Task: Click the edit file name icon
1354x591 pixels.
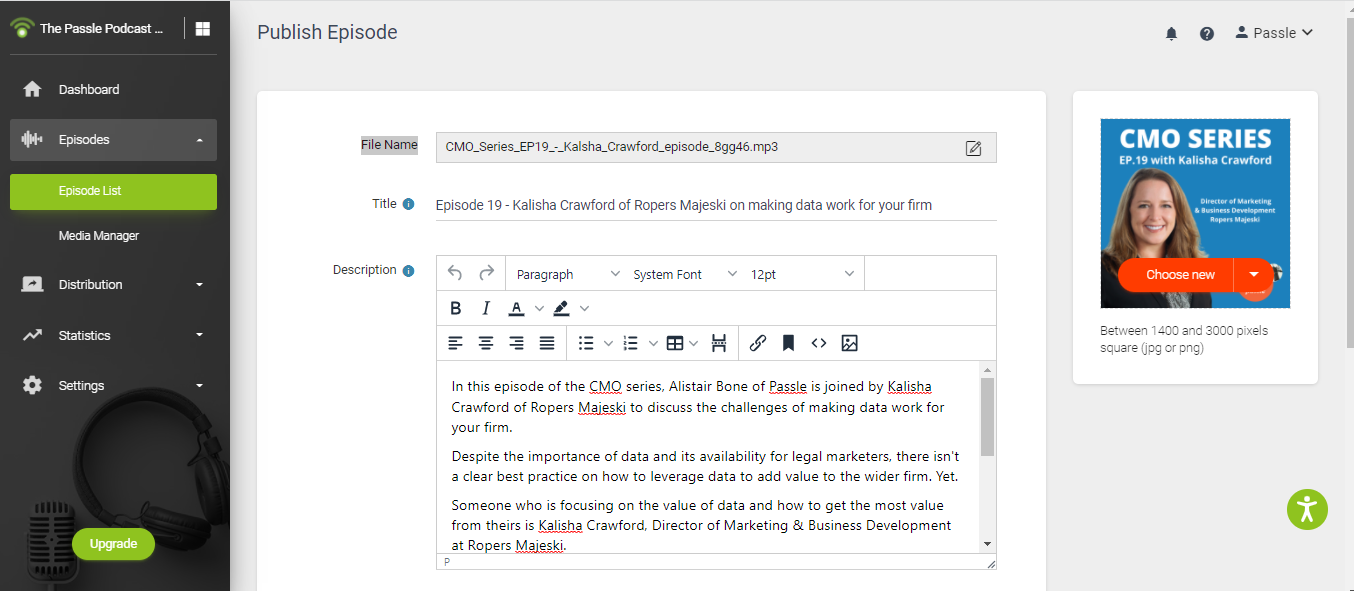Action: (x=973, y=148)
